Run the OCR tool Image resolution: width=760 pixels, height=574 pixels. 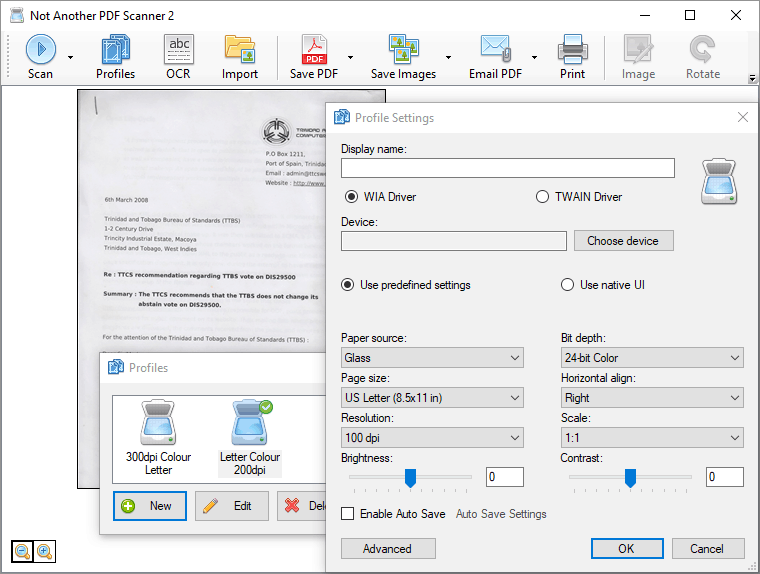tap(179, 49)
